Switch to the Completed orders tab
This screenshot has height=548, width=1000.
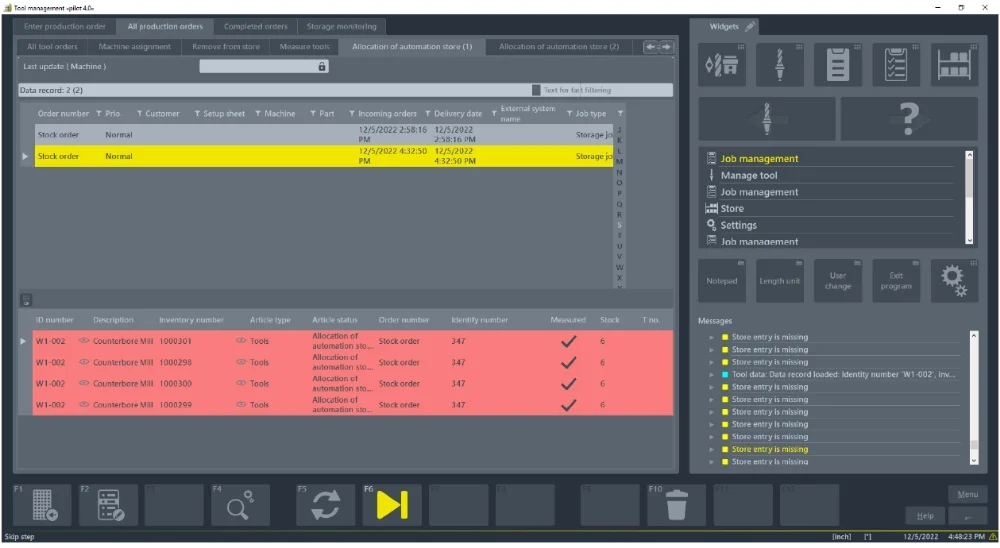point(255,27)
